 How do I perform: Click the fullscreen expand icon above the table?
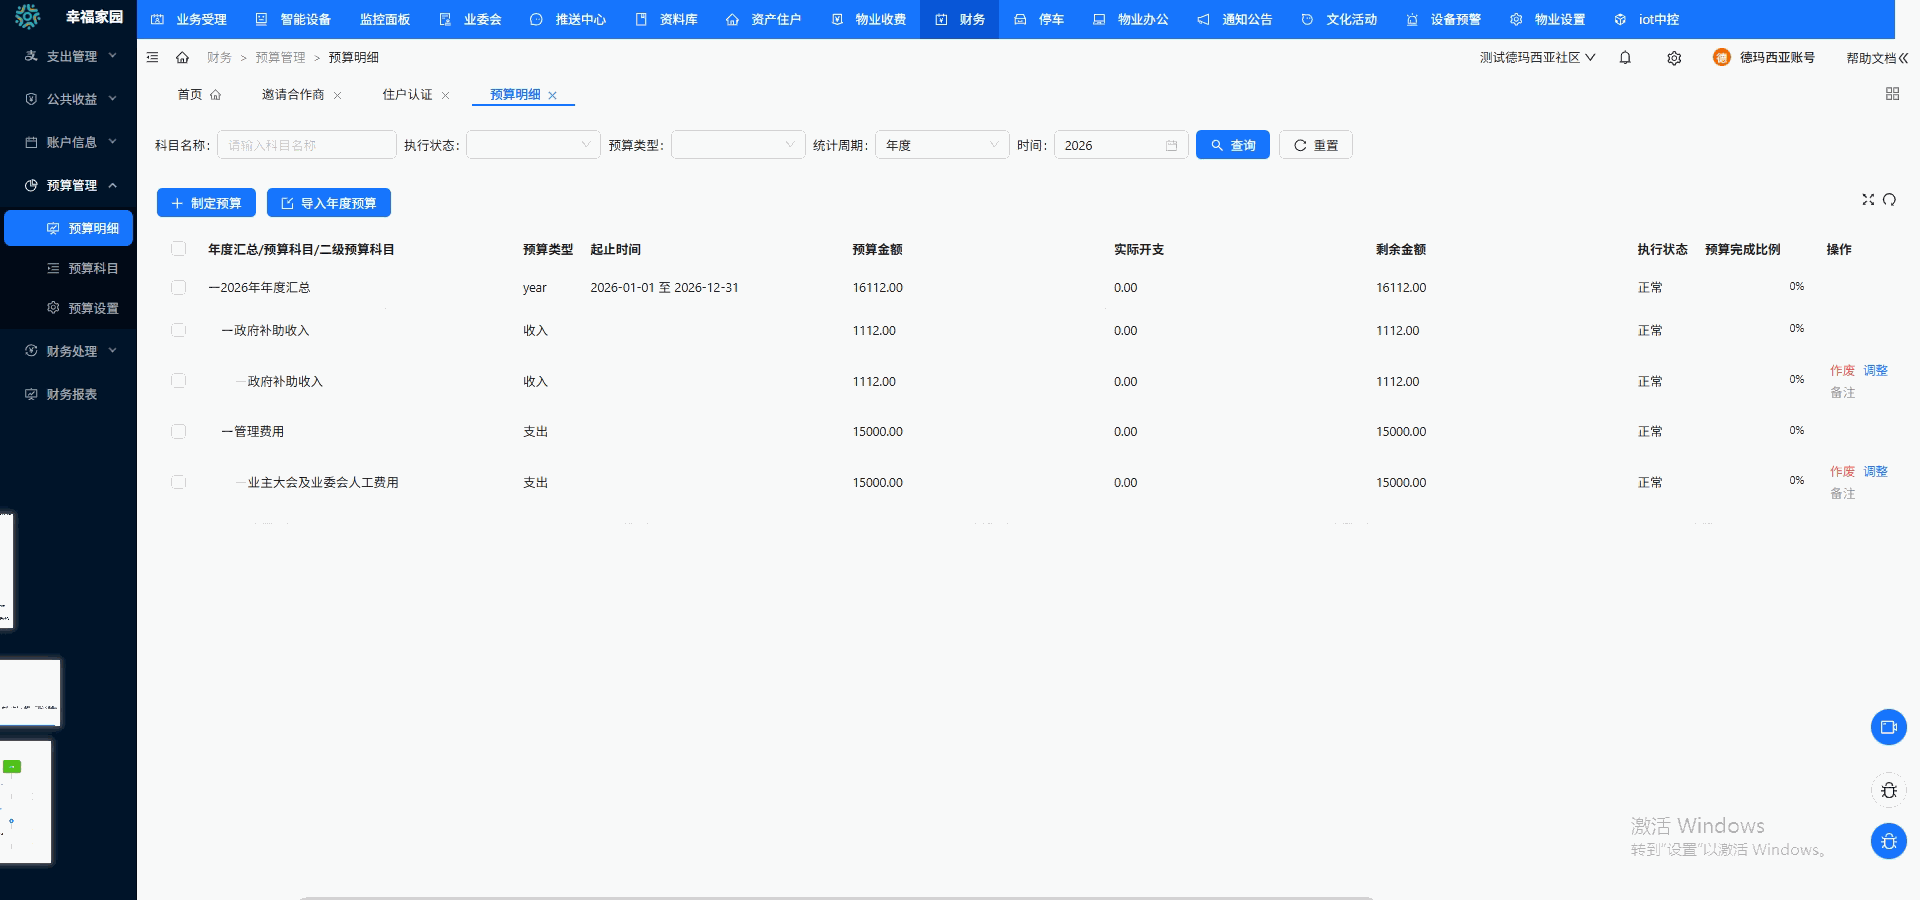tap(1869, 199)
